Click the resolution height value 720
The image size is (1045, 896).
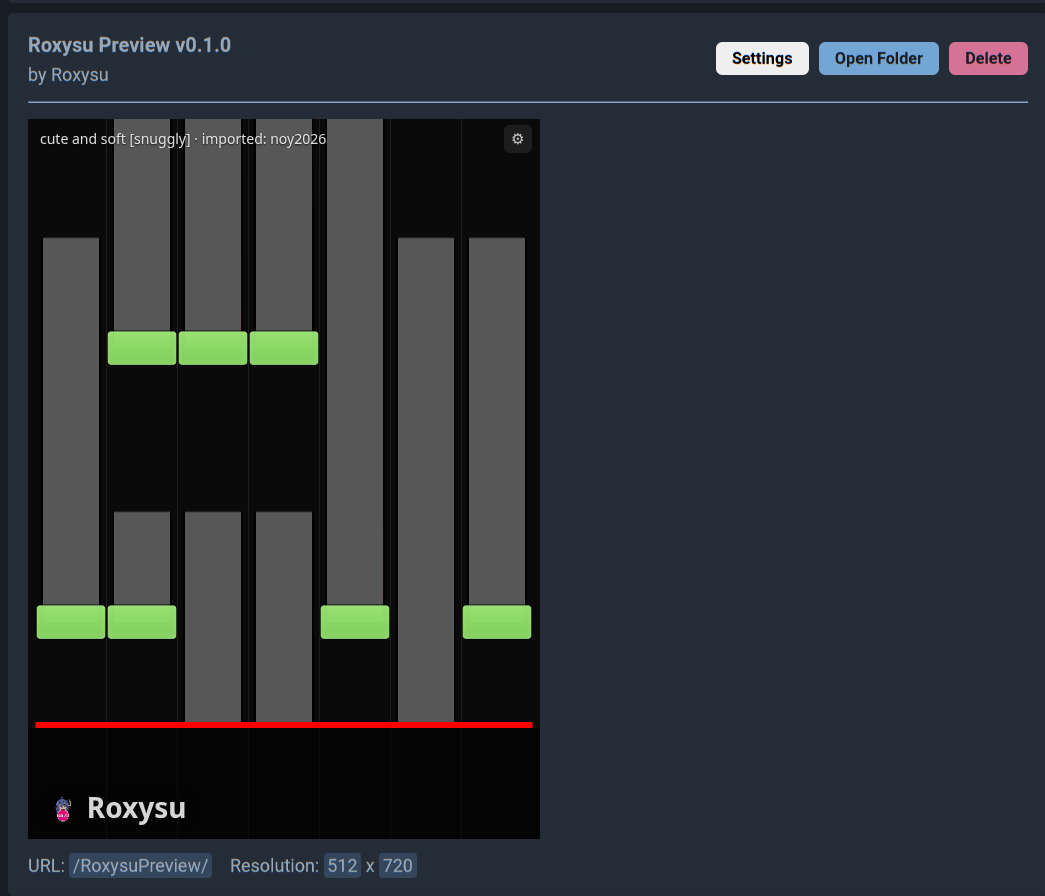pos(398,865)
